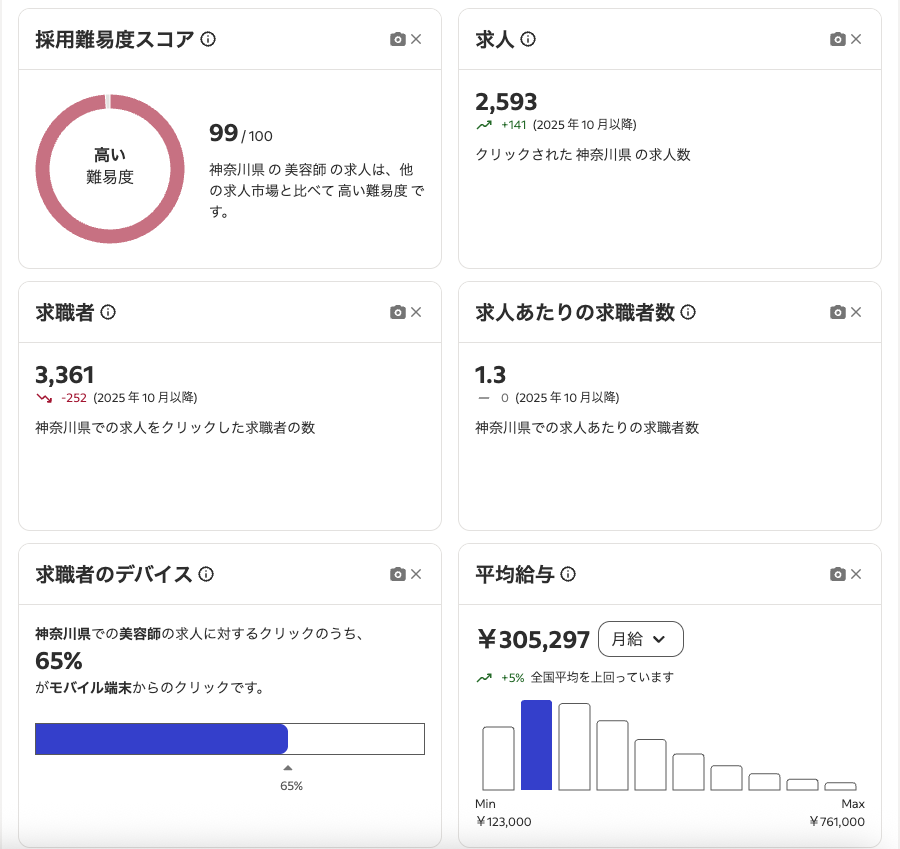Click camera icon on 求人あたりの求職者数 card

click(x=837, y=312)
